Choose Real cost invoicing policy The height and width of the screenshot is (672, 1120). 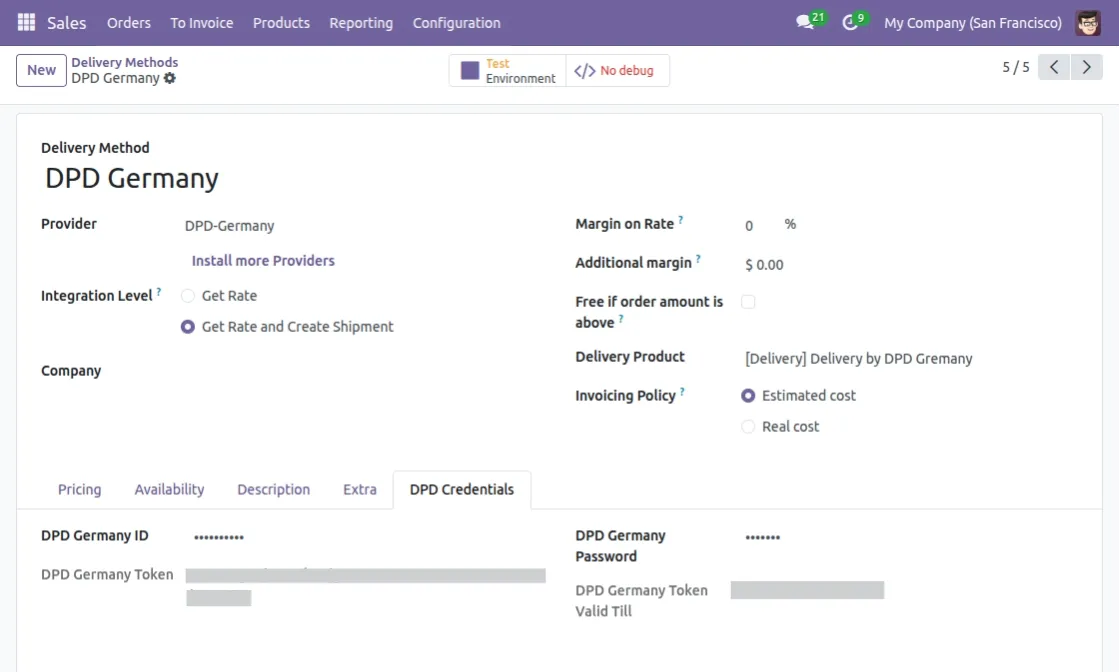748,427
